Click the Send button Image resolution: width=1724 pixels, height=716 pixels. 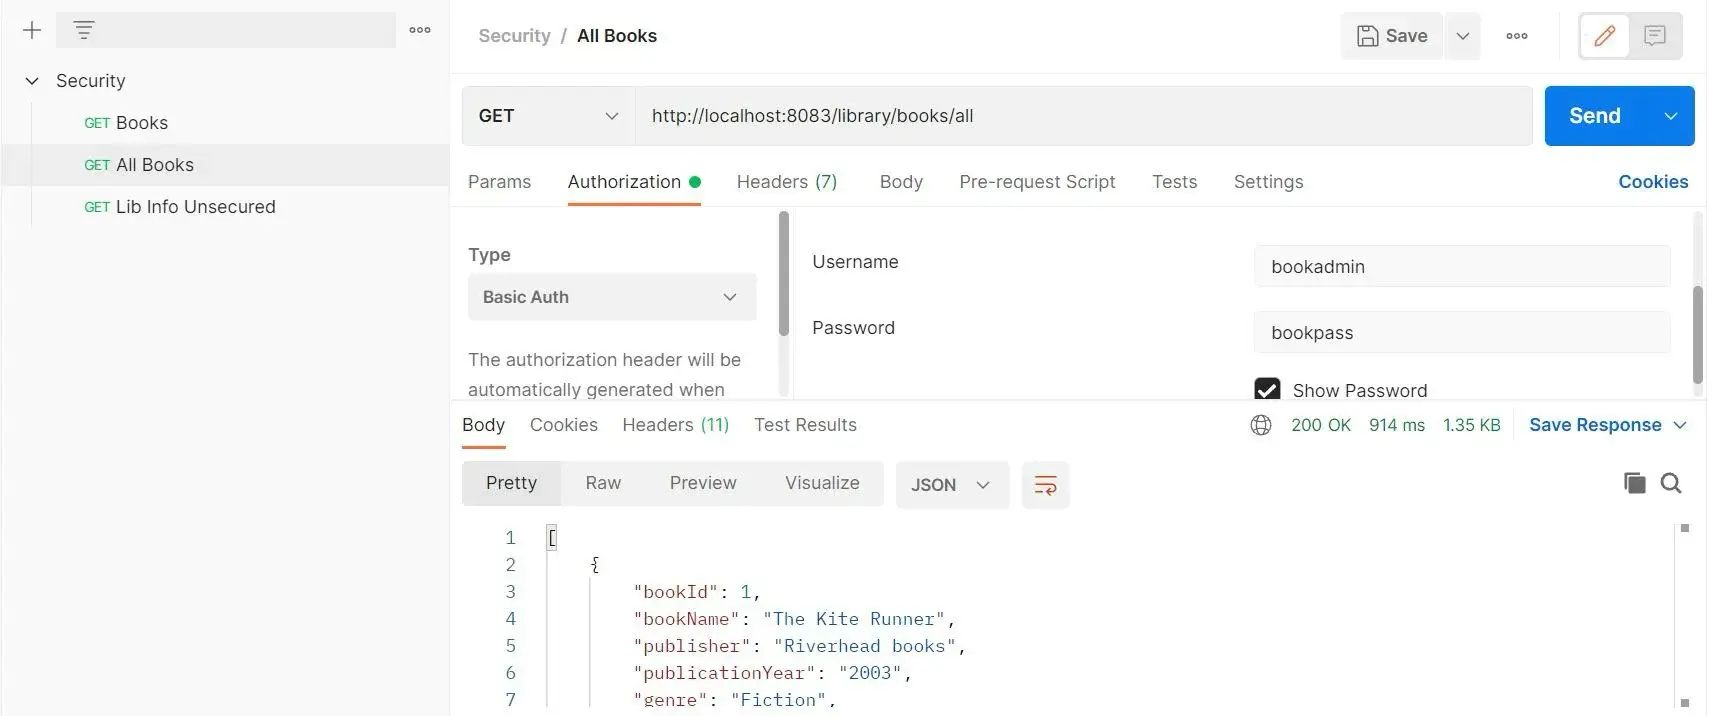(x=1595, y=116)
